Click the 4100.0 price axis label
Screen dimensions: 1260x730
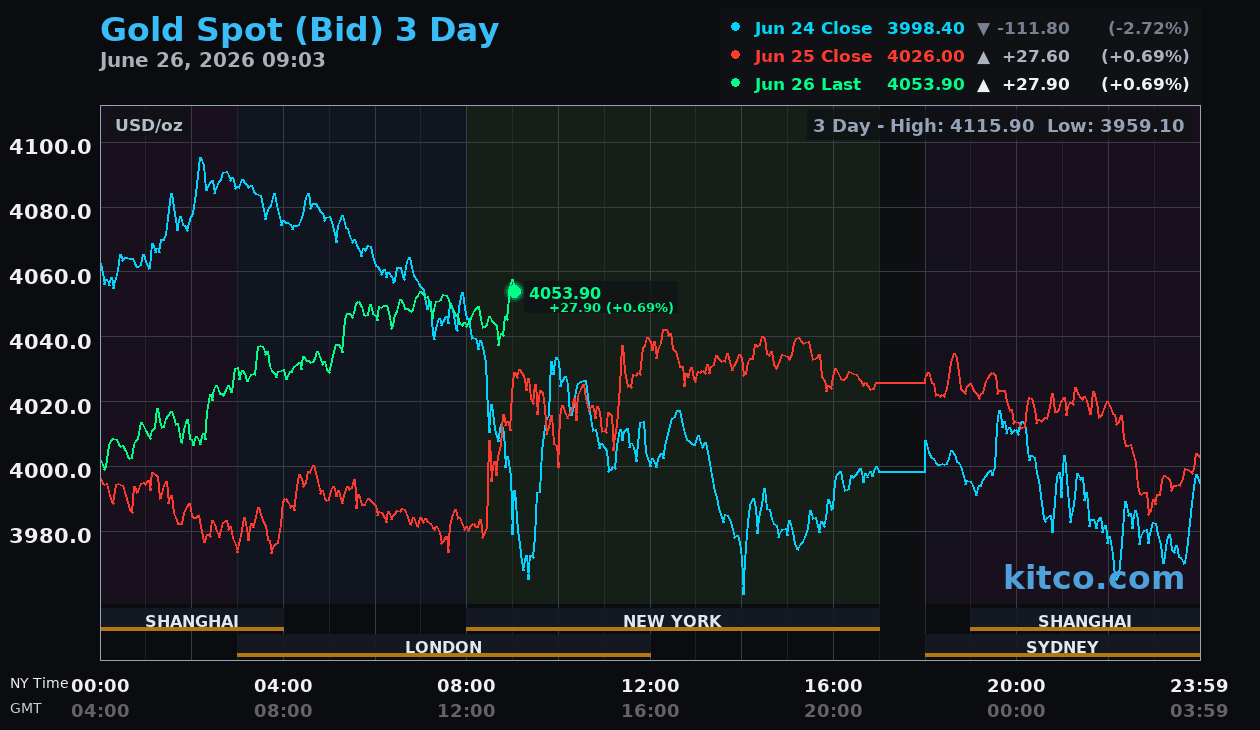click(50, 146)
